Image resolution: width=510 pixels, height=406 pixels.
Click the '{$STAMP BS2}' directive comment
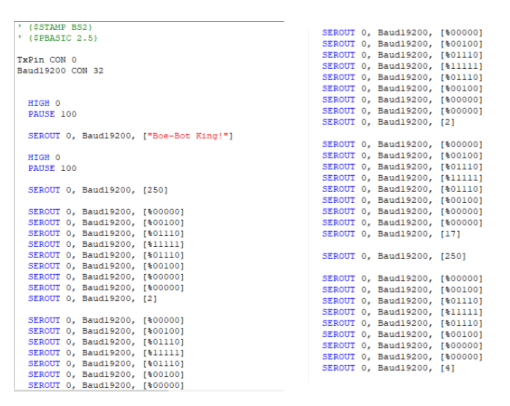coord(55,27)
